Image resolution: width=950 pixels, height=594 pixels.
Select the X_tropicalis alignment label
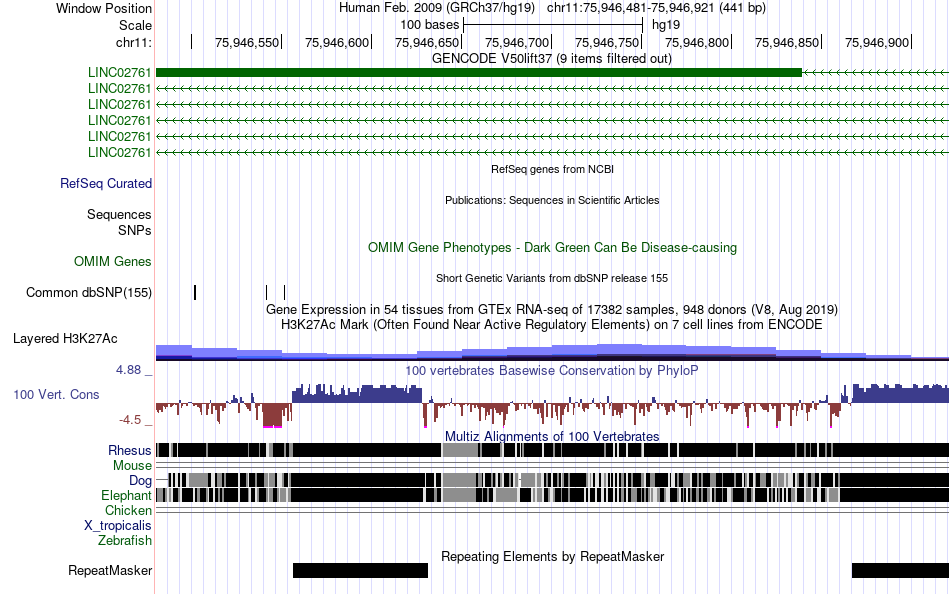tap(118, 526)
